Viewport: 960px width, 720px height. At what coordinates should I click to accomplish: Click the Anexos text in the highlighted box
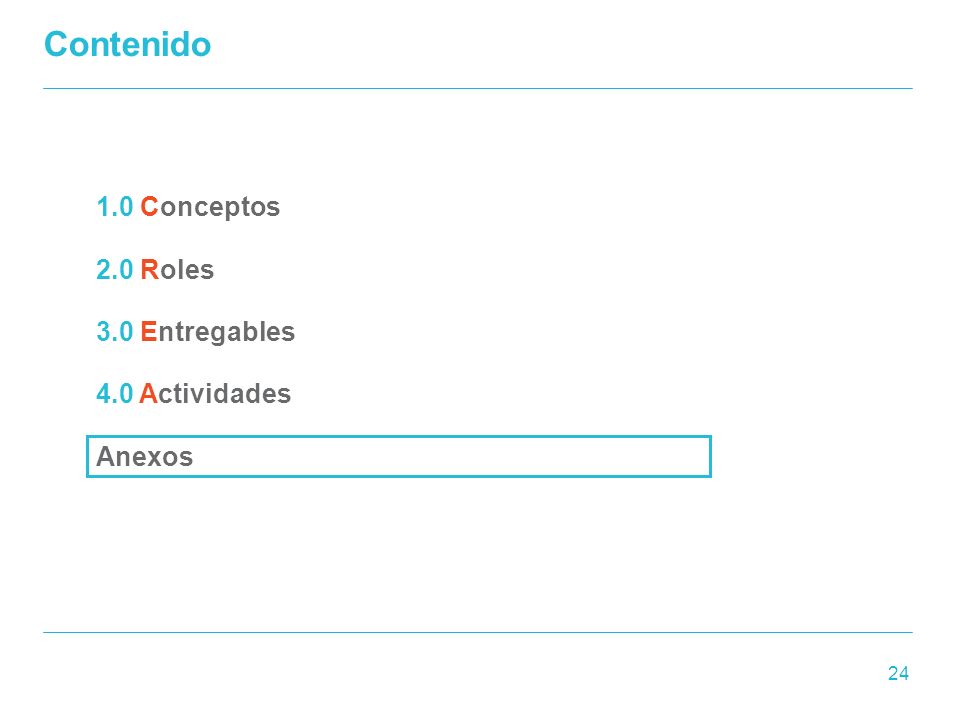[x=144, y=457]
